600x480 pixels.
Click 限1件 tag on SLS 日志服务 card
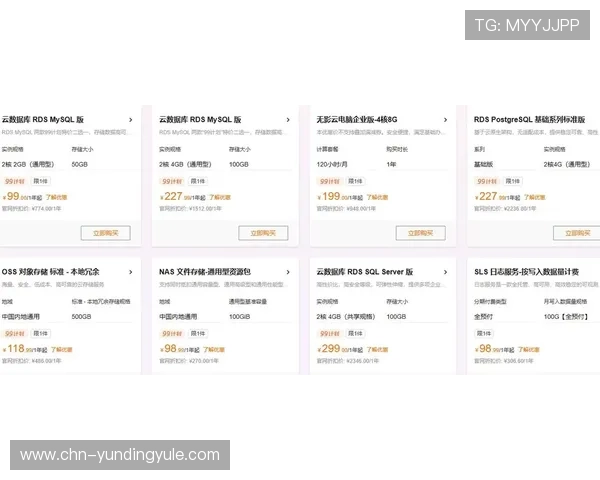[x=484, y=334]
